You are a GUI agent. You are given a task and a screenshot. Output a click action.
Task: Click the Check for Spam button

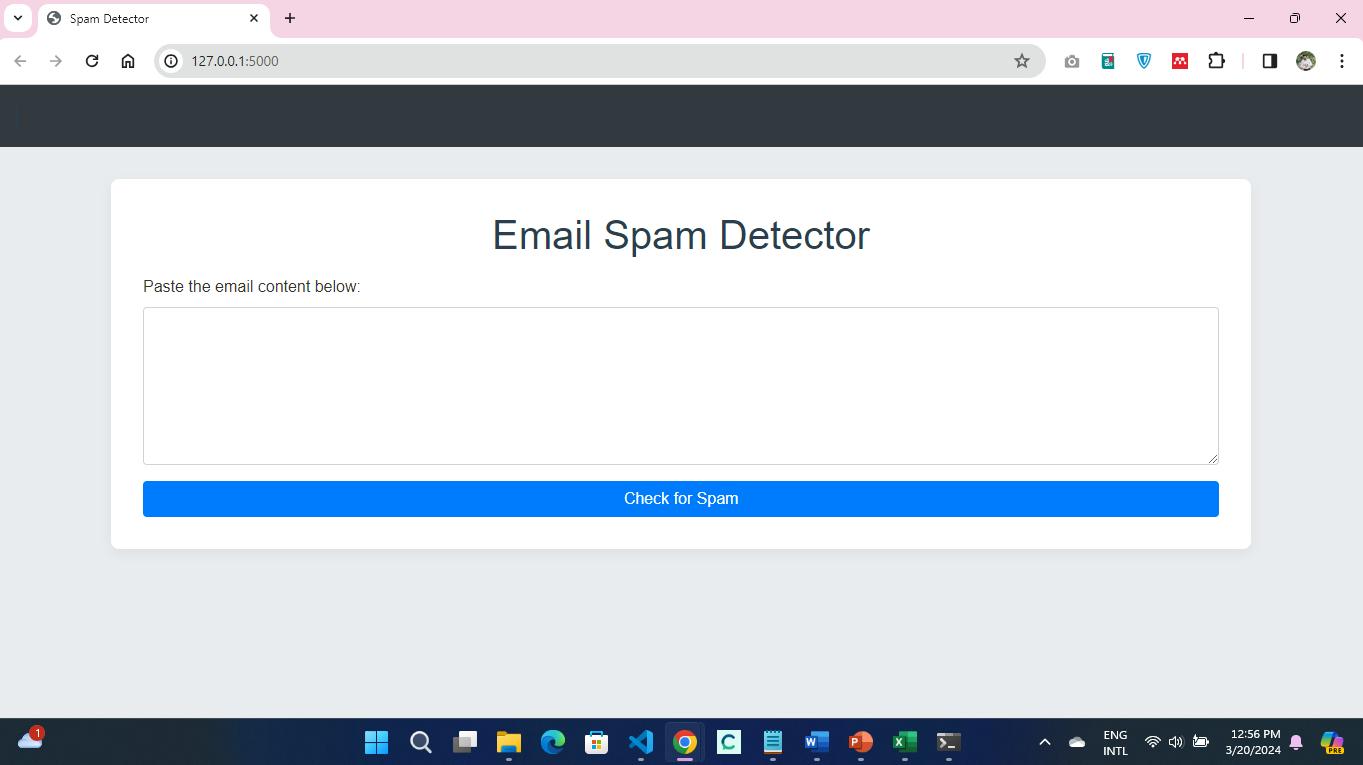click(680, 499)
